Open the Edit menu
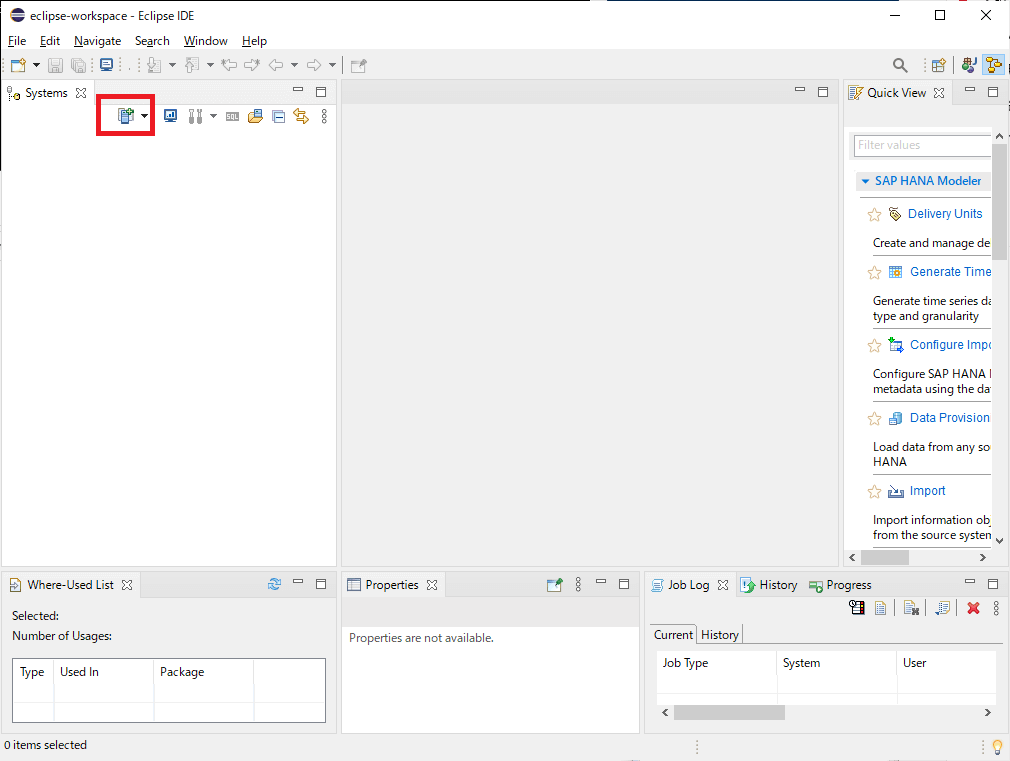The image size is (1010, 761). click(50, 41)
